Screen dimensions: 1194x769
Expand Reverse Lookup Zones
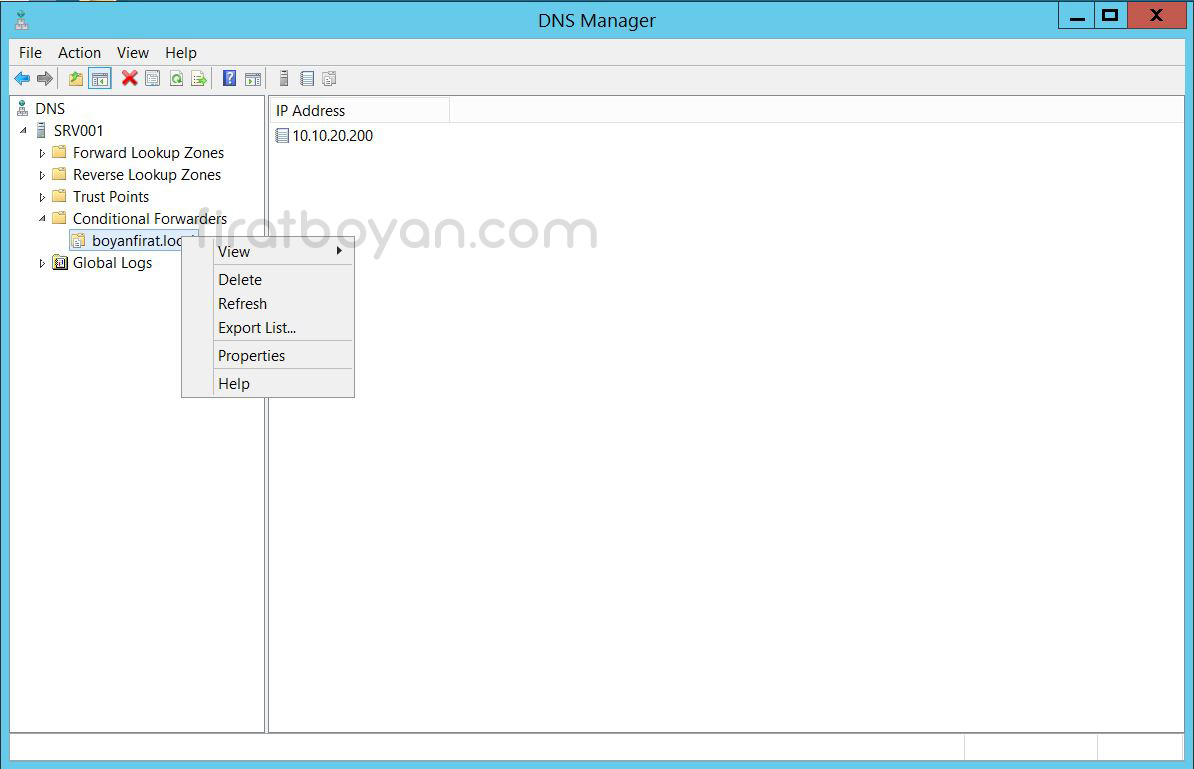(42, 175)
